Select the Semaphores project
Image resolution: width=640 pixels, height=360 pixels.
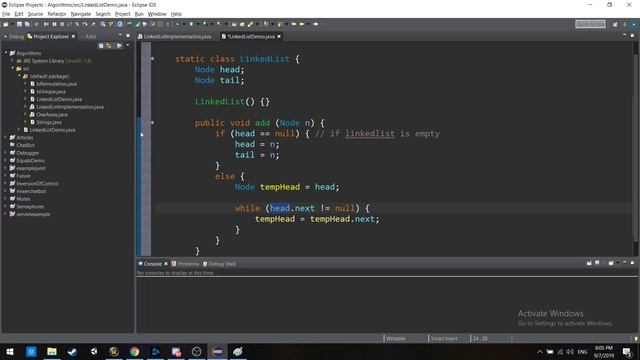(30, 207)
